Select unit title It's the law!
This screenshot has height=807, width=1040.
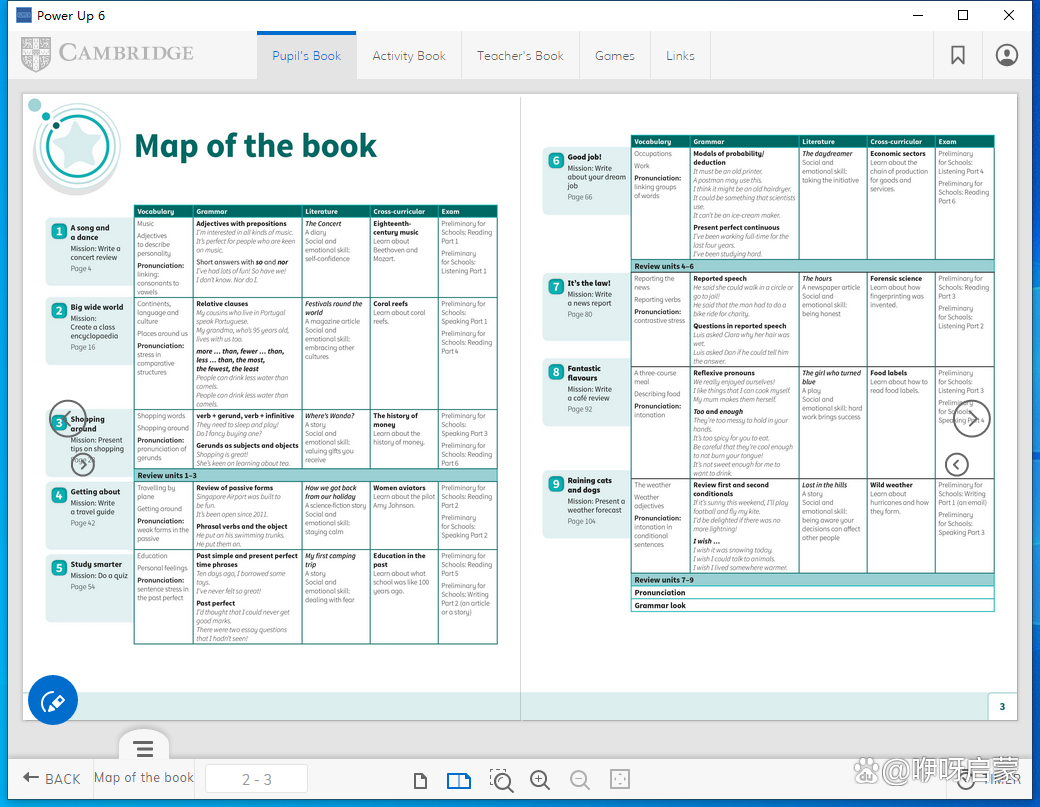click(x=589, y=283)
